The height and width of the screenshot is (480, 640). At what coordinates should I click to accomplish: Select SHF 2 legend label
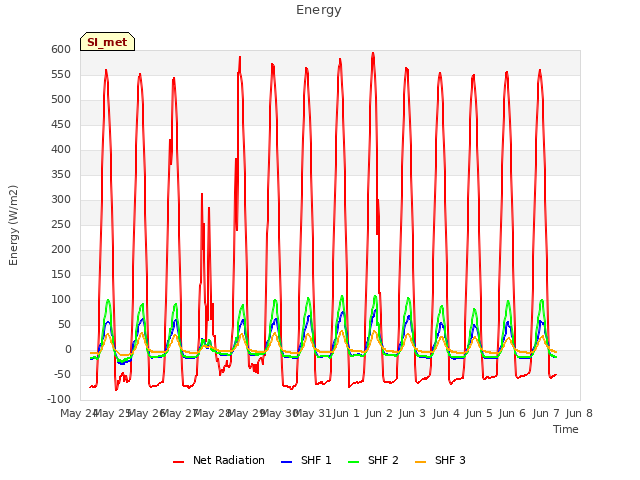[383, 460]
